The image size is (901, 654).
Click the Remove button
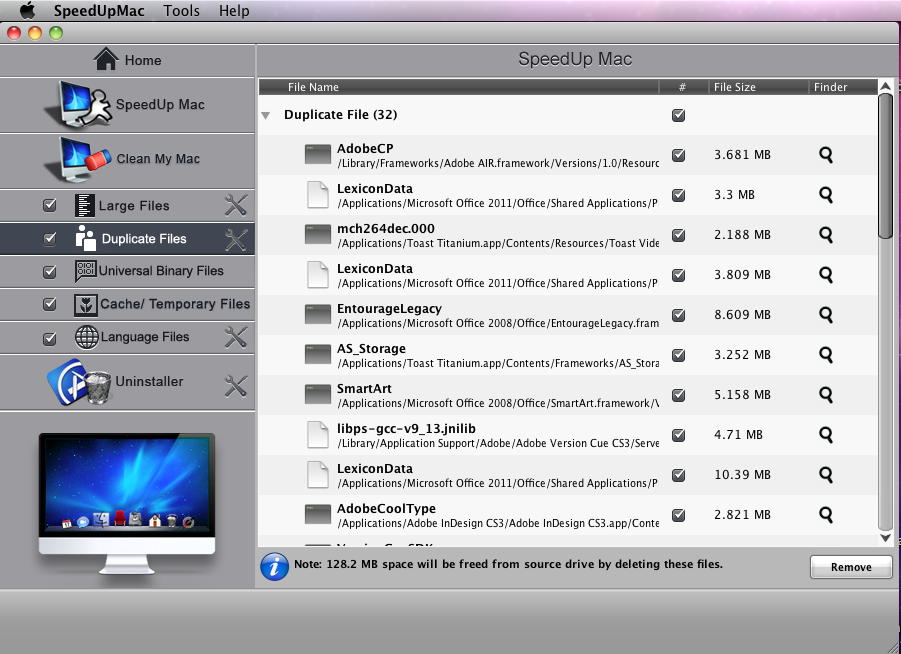click(x=851, y=567)
